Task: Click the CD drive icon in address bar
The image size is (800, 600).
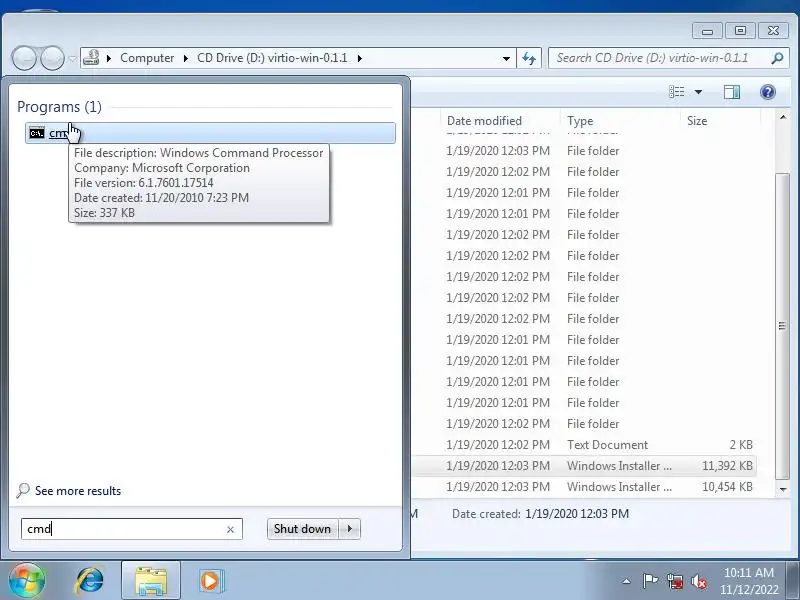Action: click(x=91, y=58)
